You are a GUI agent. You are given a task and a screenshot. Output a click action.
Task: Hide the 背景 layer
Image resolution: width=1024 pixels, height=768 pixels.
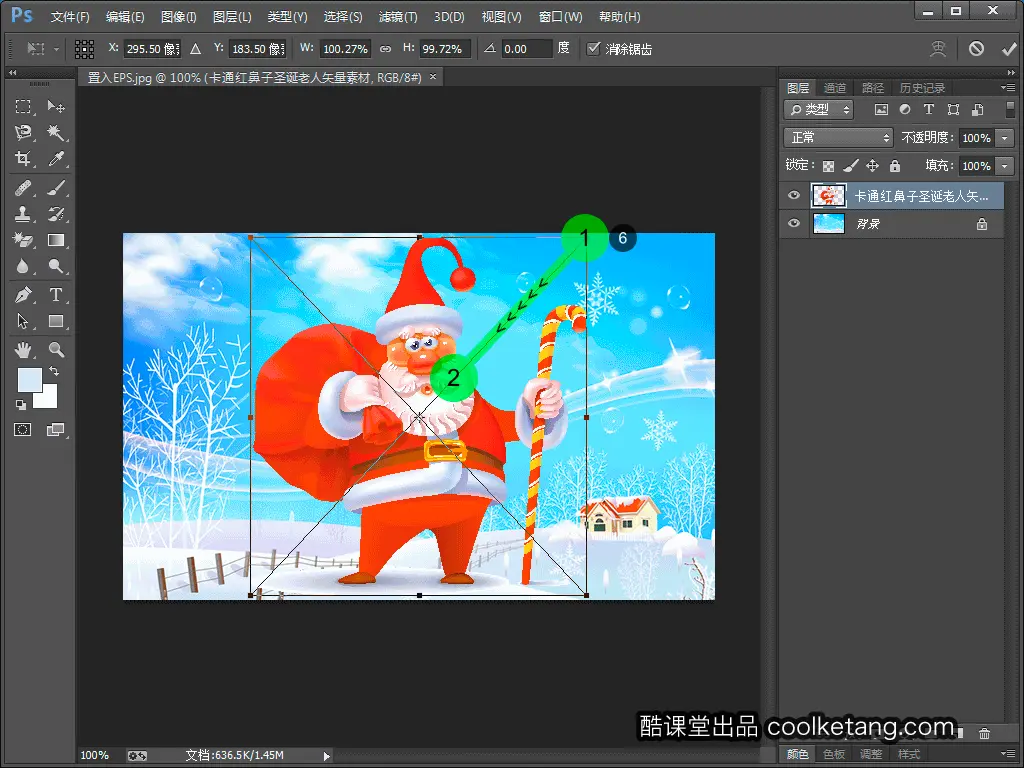[x=793, y=223]
